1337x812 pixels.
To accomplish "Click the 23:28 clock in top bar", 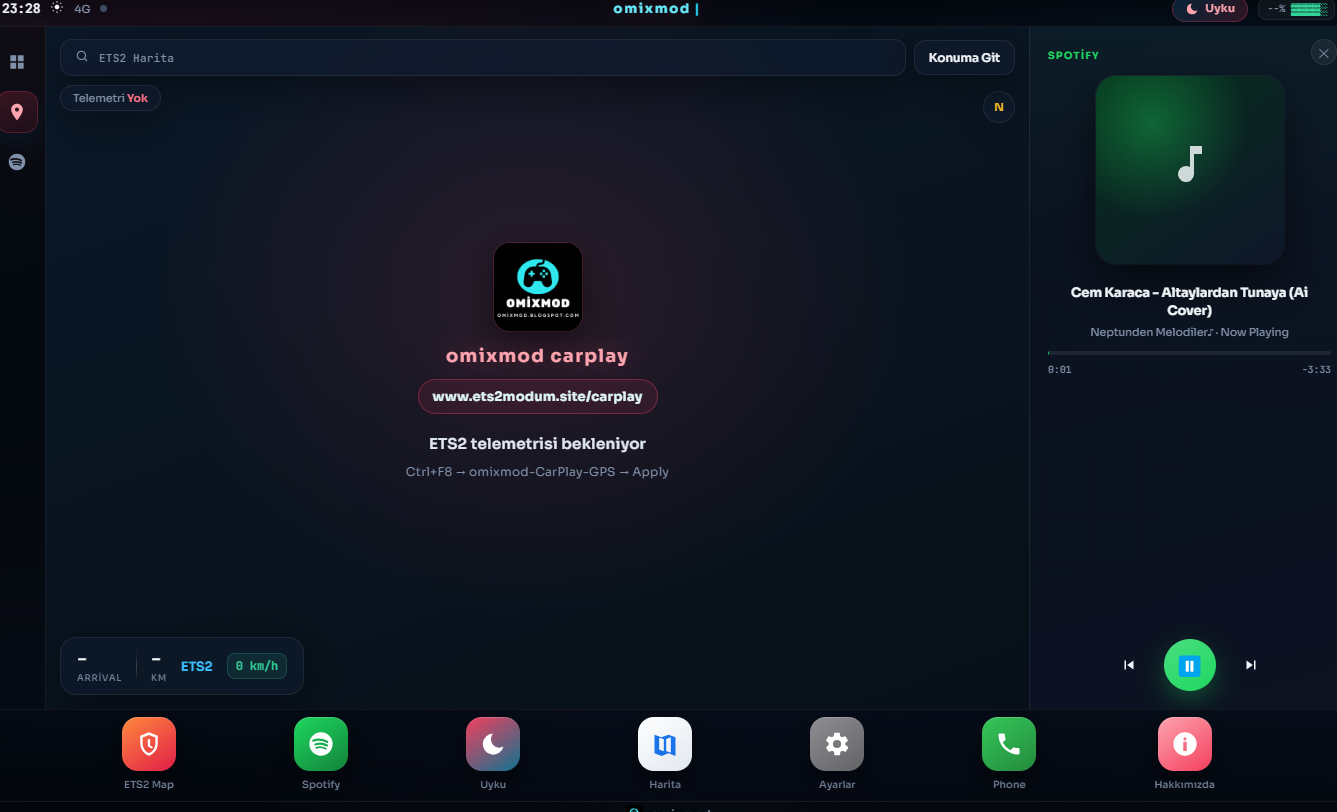I will [21, 8].
